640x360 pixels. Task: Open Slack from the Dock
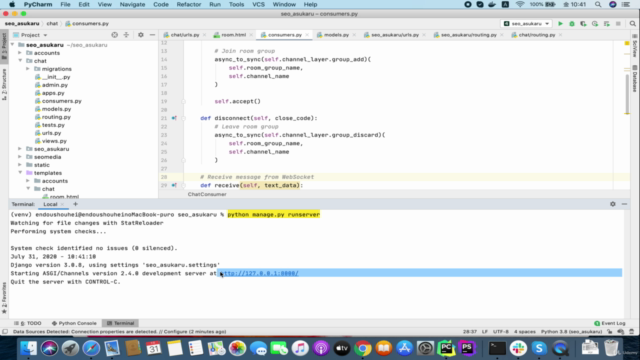(518, 348)
